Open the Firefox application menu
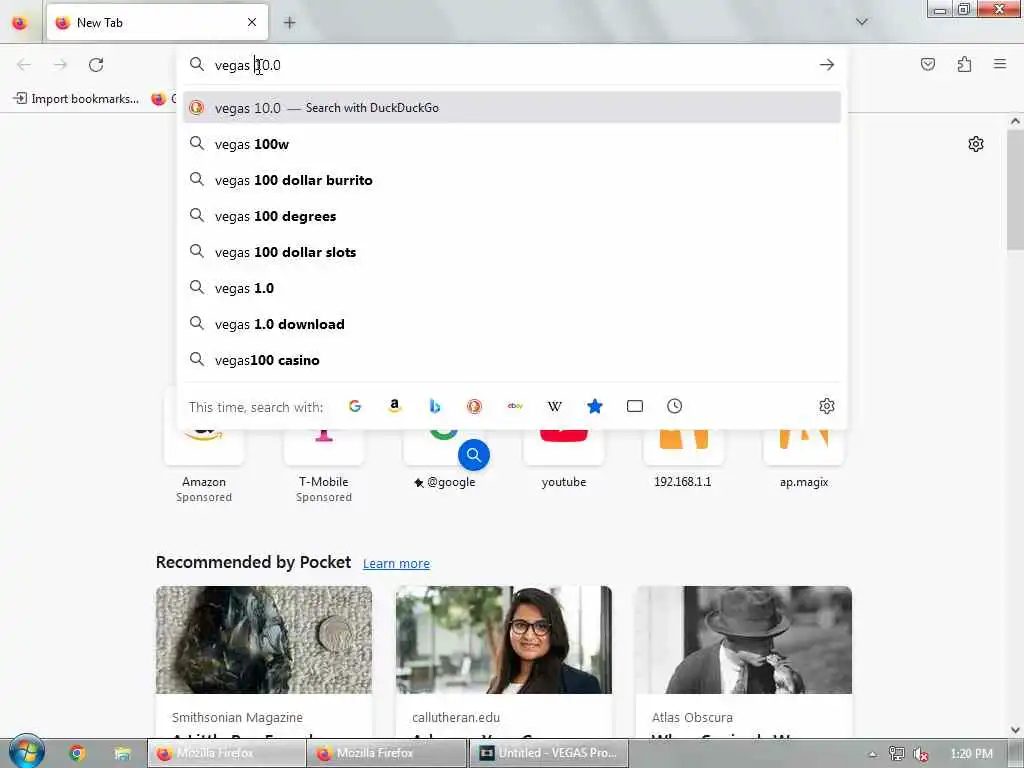1024x768 pixels. (1000, 64)
